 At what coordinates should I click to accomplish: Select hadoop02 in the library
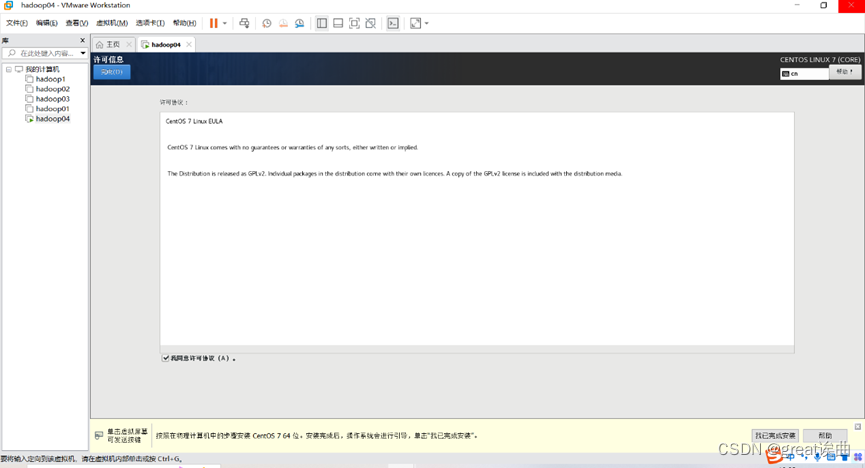(52, 89)
